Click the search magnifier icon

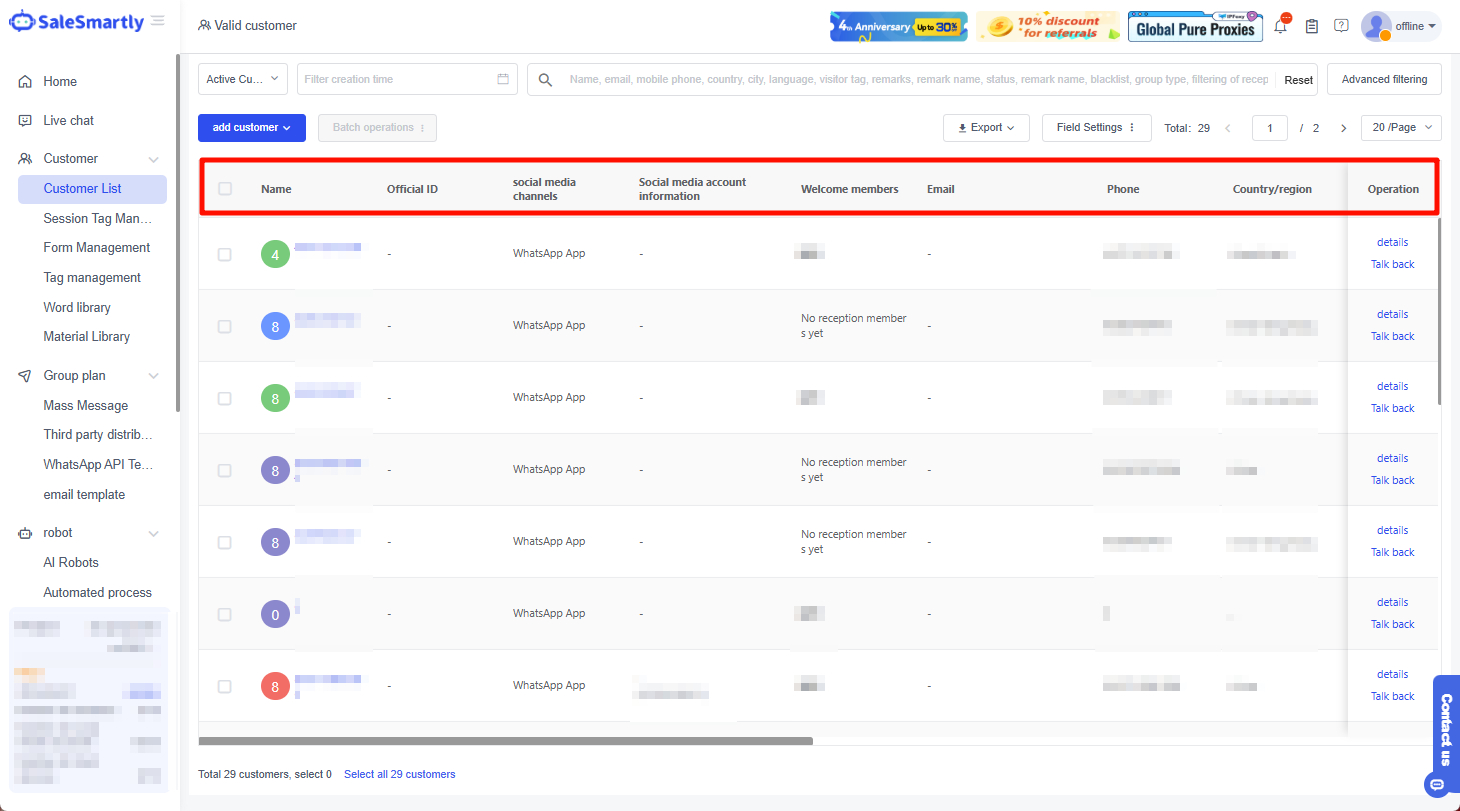click(545, 80)
